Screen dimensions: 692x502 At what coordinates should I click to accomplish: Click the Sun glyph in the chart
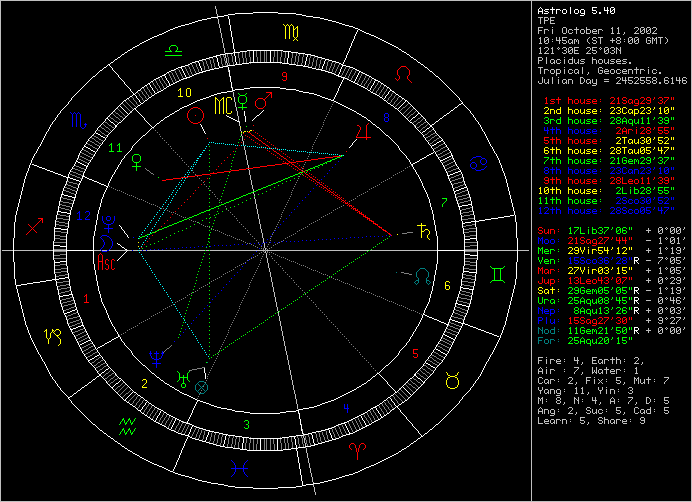(x=194, y=117)
